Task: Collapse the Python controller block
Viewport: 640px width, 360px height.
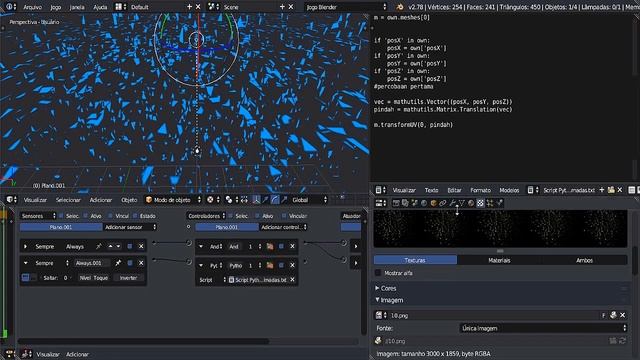Action: pyautogui.click(x=201, y=265)
